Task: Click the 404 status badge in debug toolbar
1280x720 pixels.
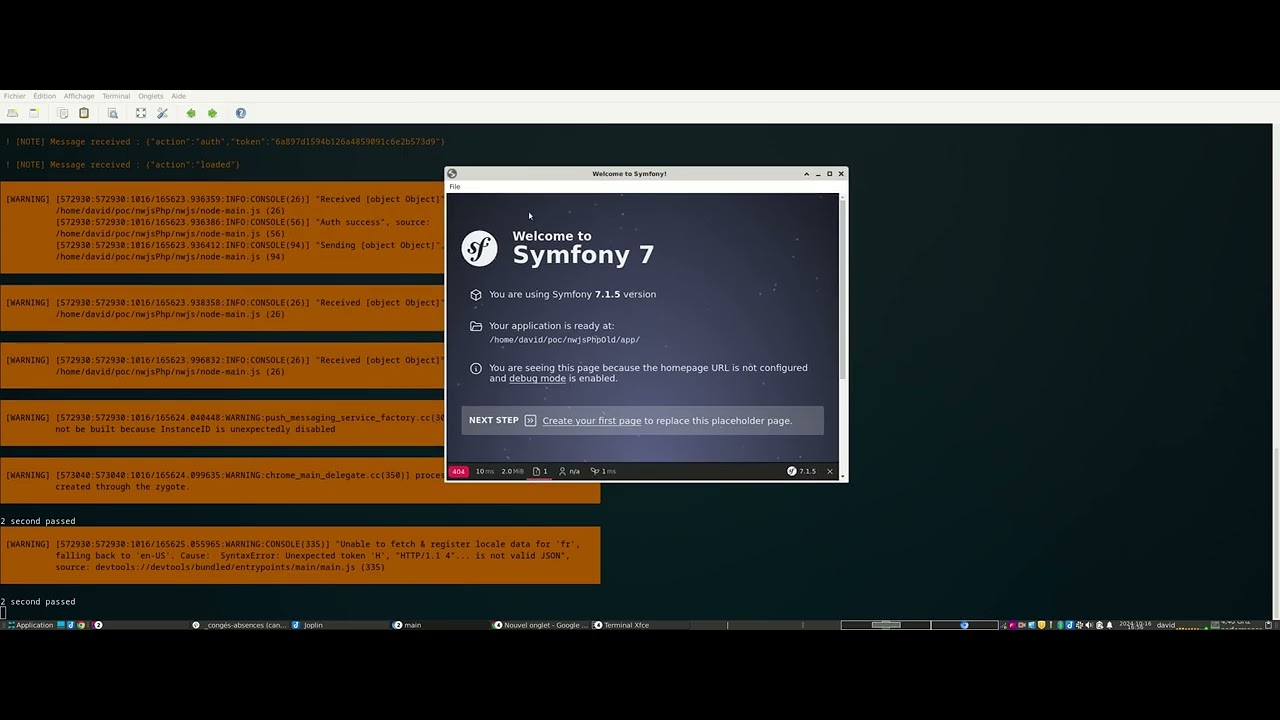Action: click(459, 471)
